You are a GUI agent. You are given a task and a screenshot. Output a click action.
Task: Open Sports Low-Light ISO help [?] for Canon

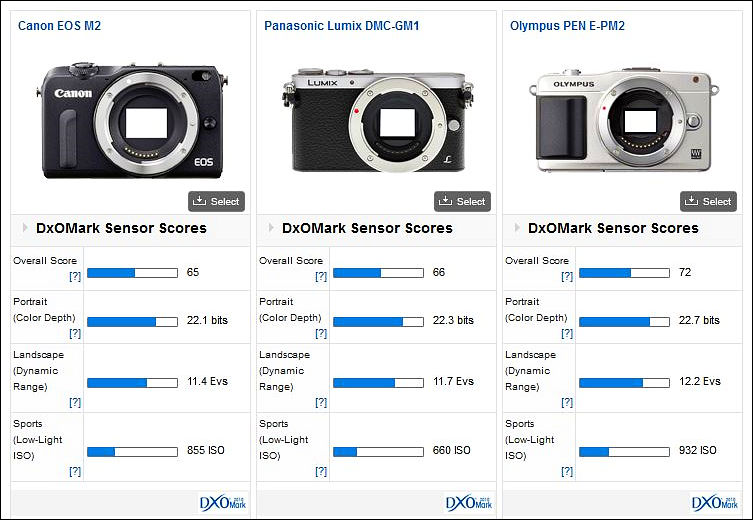[75, 471]
